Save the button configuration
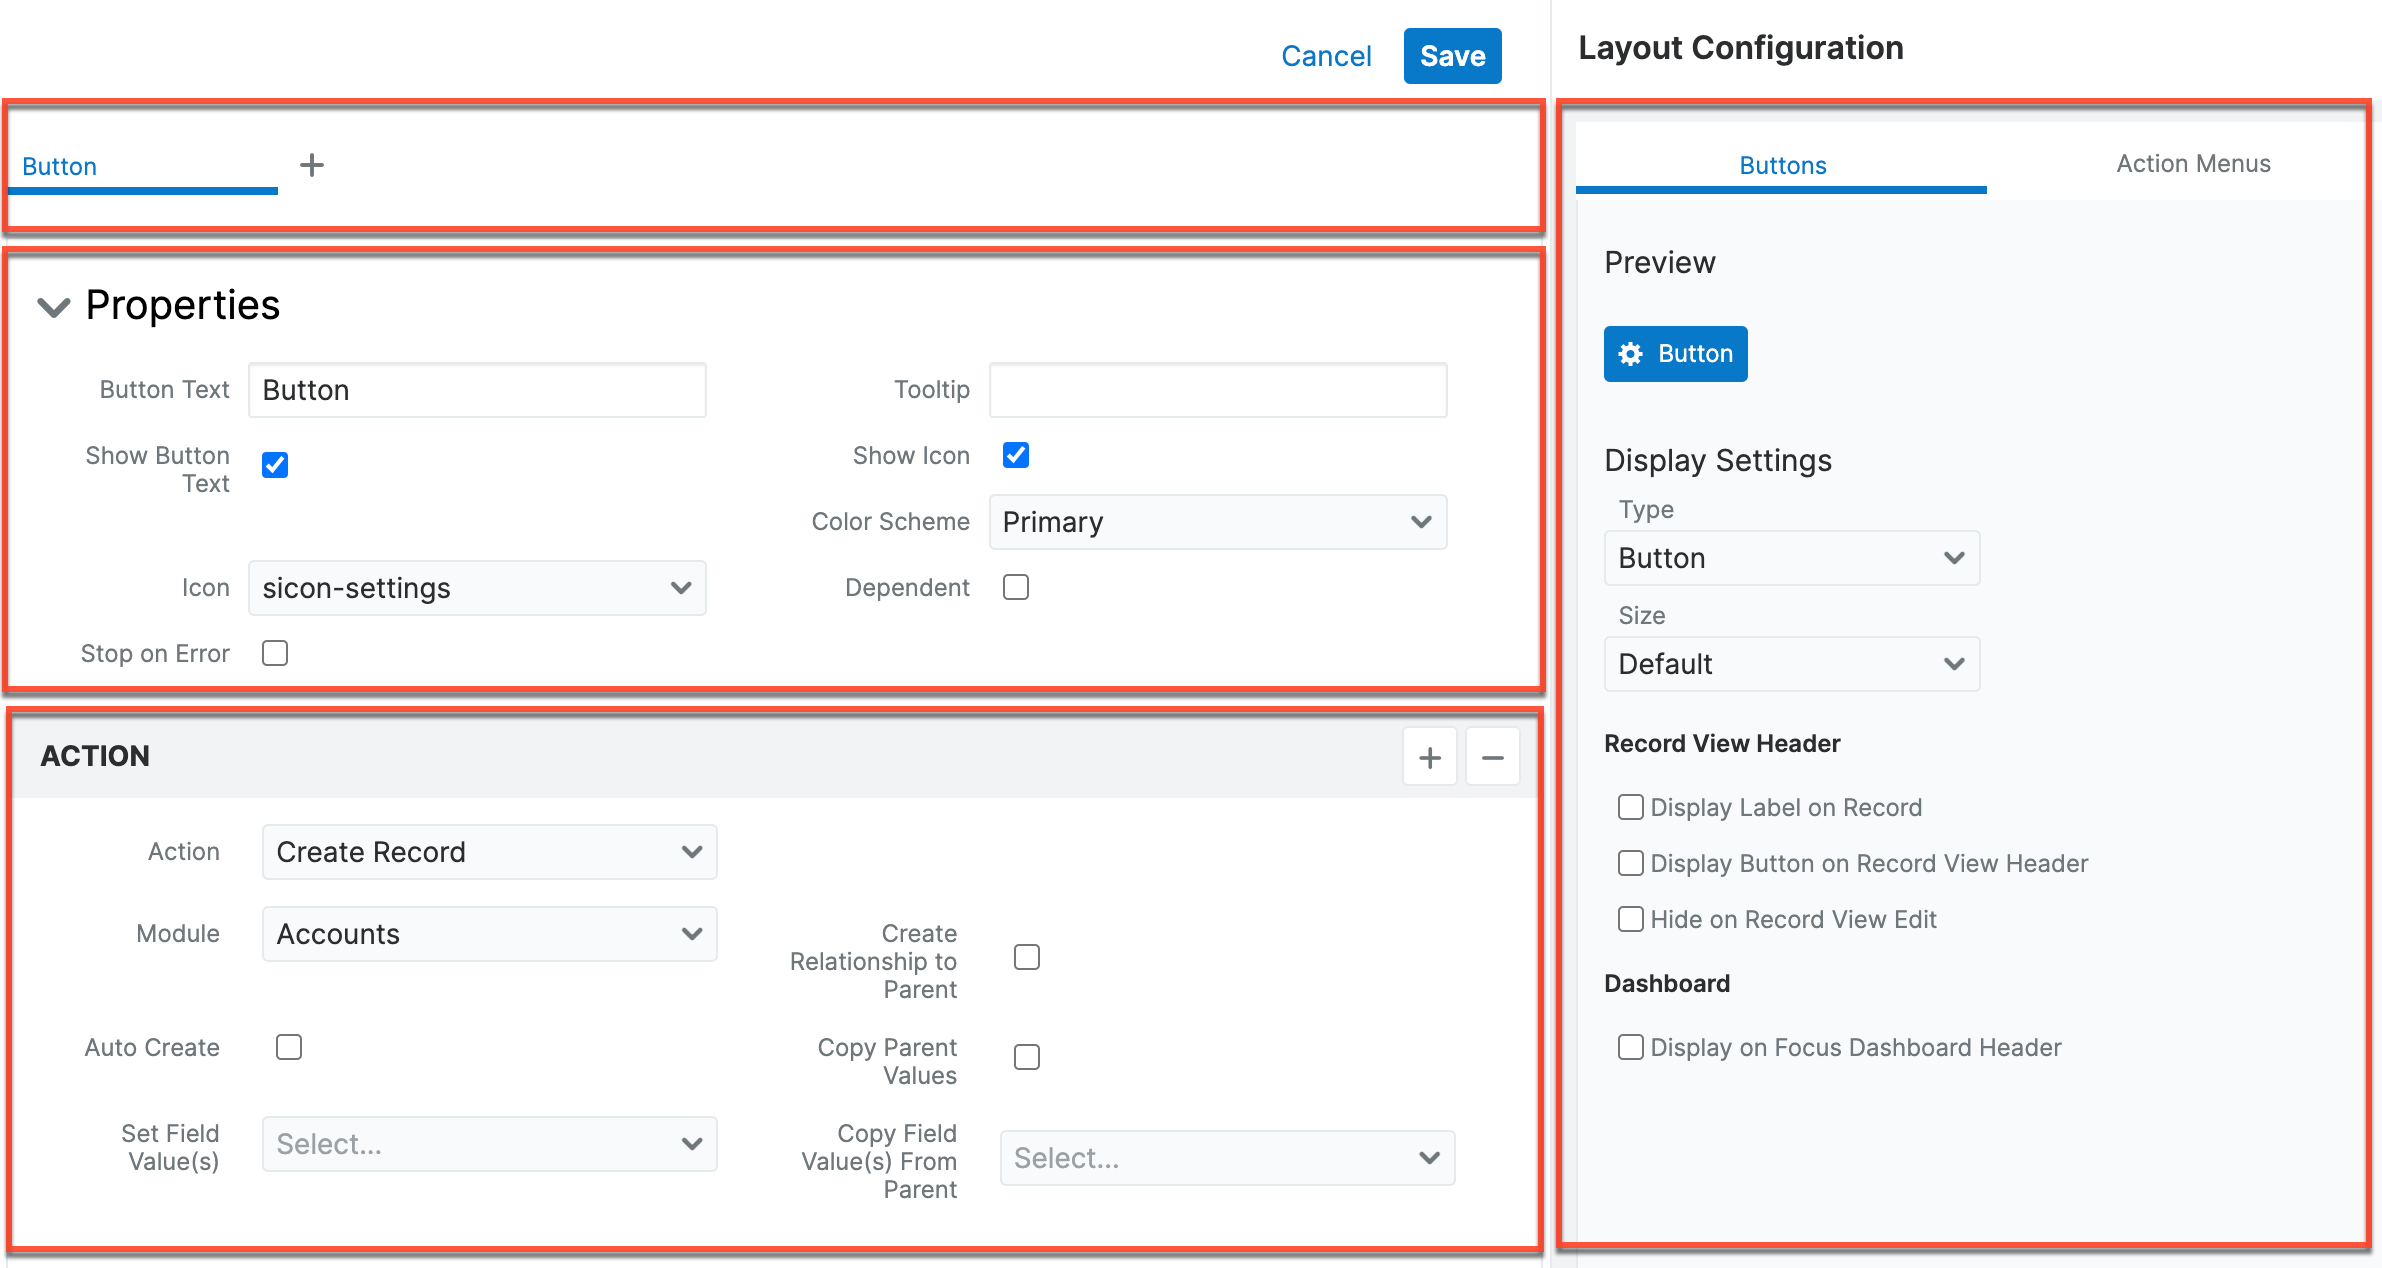This screenshot has width=2382, height=1268. coord(1452,56)
